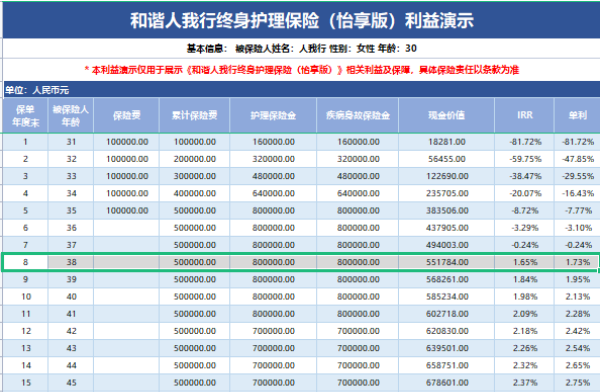The image size is (600, 392).
Task: Click cash value cell 639501.00
Action: (447, 349)
